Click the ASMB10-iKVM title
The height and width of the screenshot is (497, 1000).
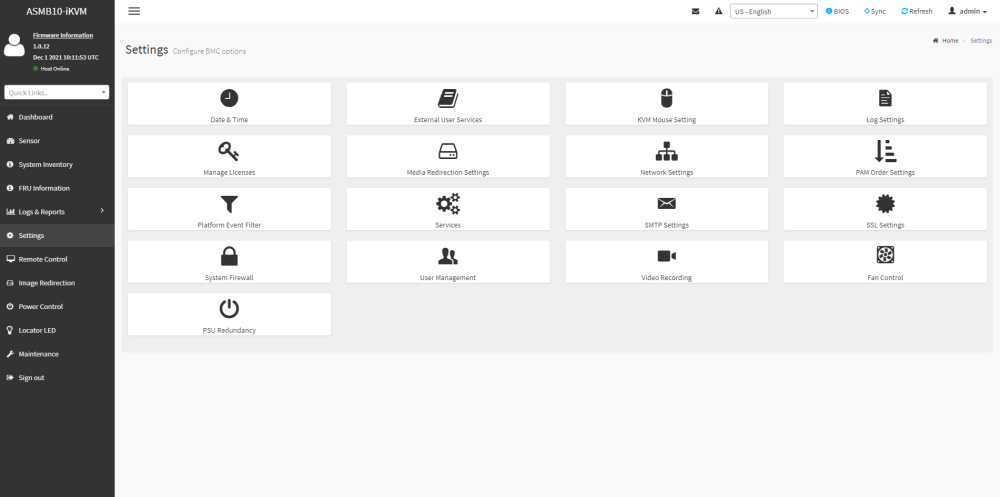coord(56,11)
